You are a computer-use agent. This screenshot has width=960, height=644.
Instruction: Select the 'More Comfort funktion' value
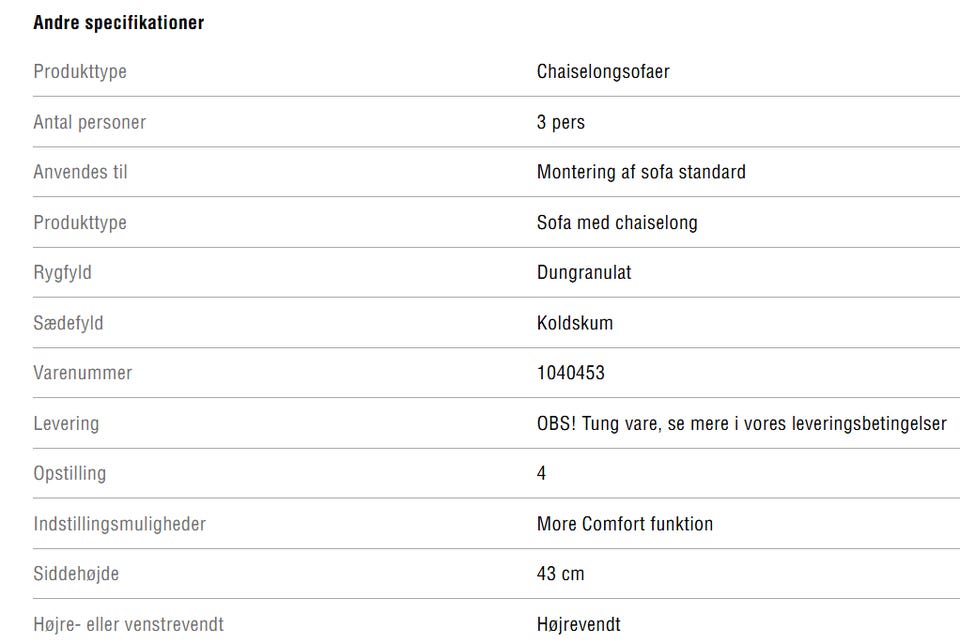pos(625,523)
